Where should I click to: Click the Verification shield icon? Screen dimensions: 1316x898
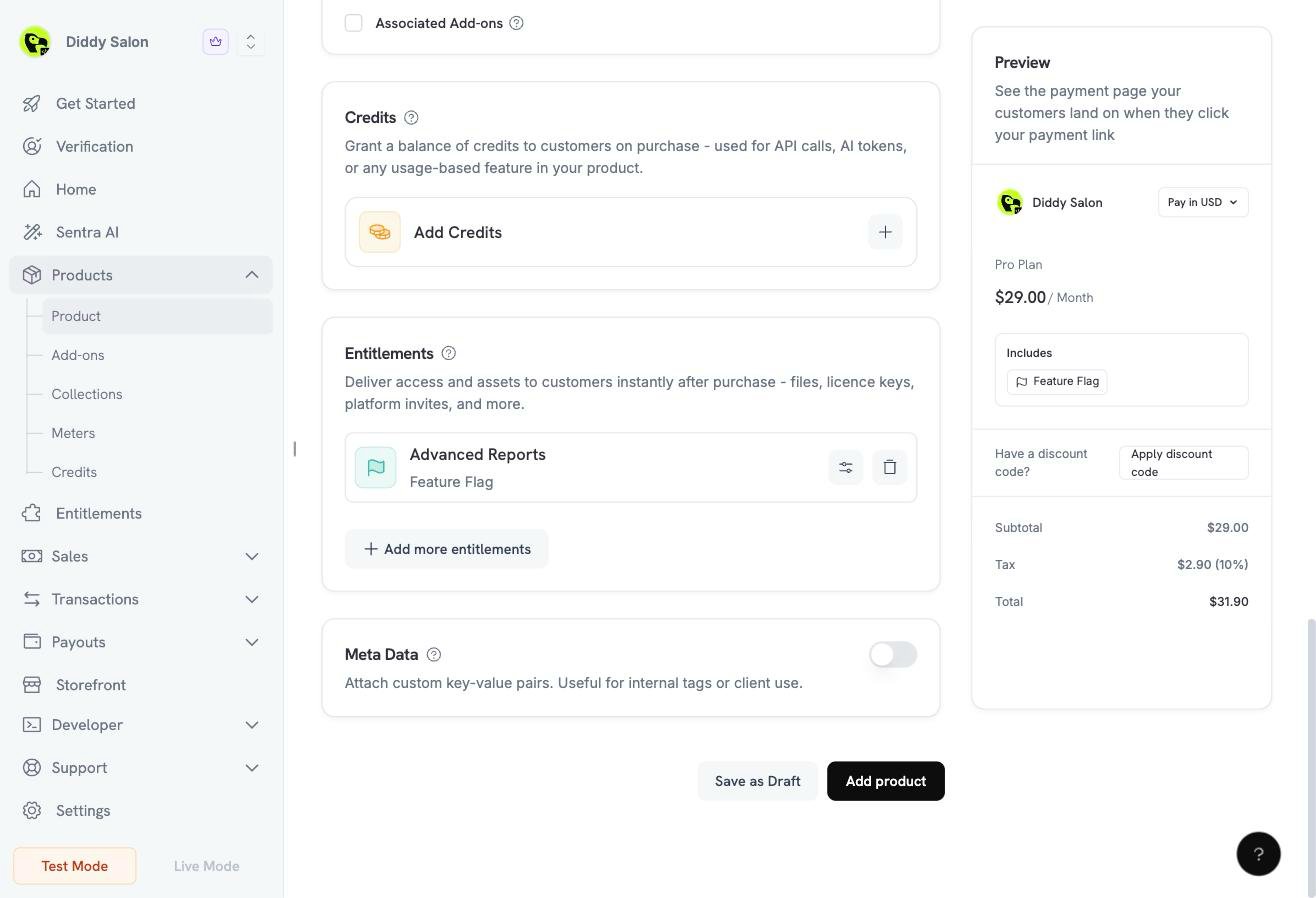pyautogui.click(x=32, y=147)
